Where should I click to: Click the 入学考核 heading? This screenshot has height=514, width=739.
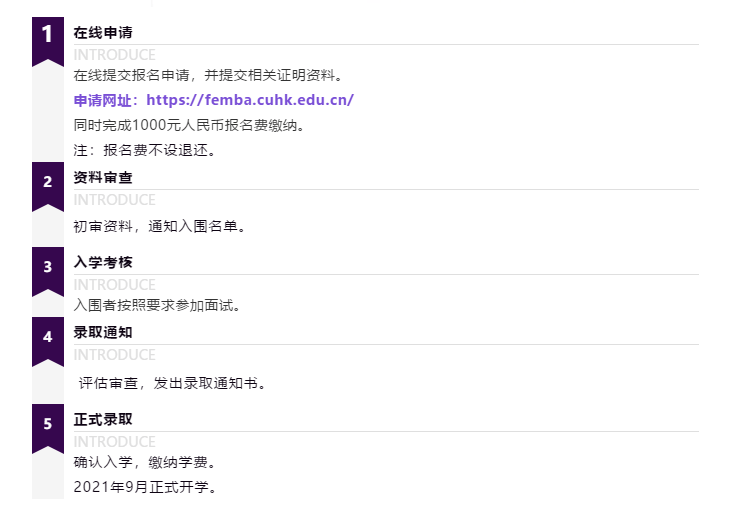click(x=103, y=262)
